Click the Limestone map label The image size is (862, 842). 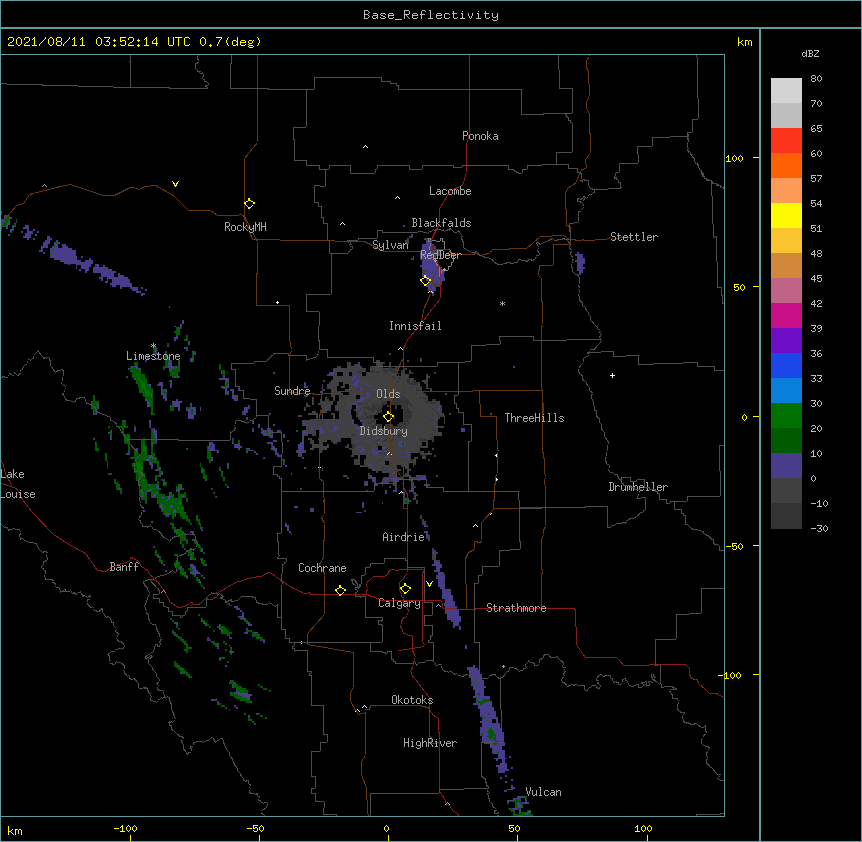pyautogui.click(x=153, y=356)
